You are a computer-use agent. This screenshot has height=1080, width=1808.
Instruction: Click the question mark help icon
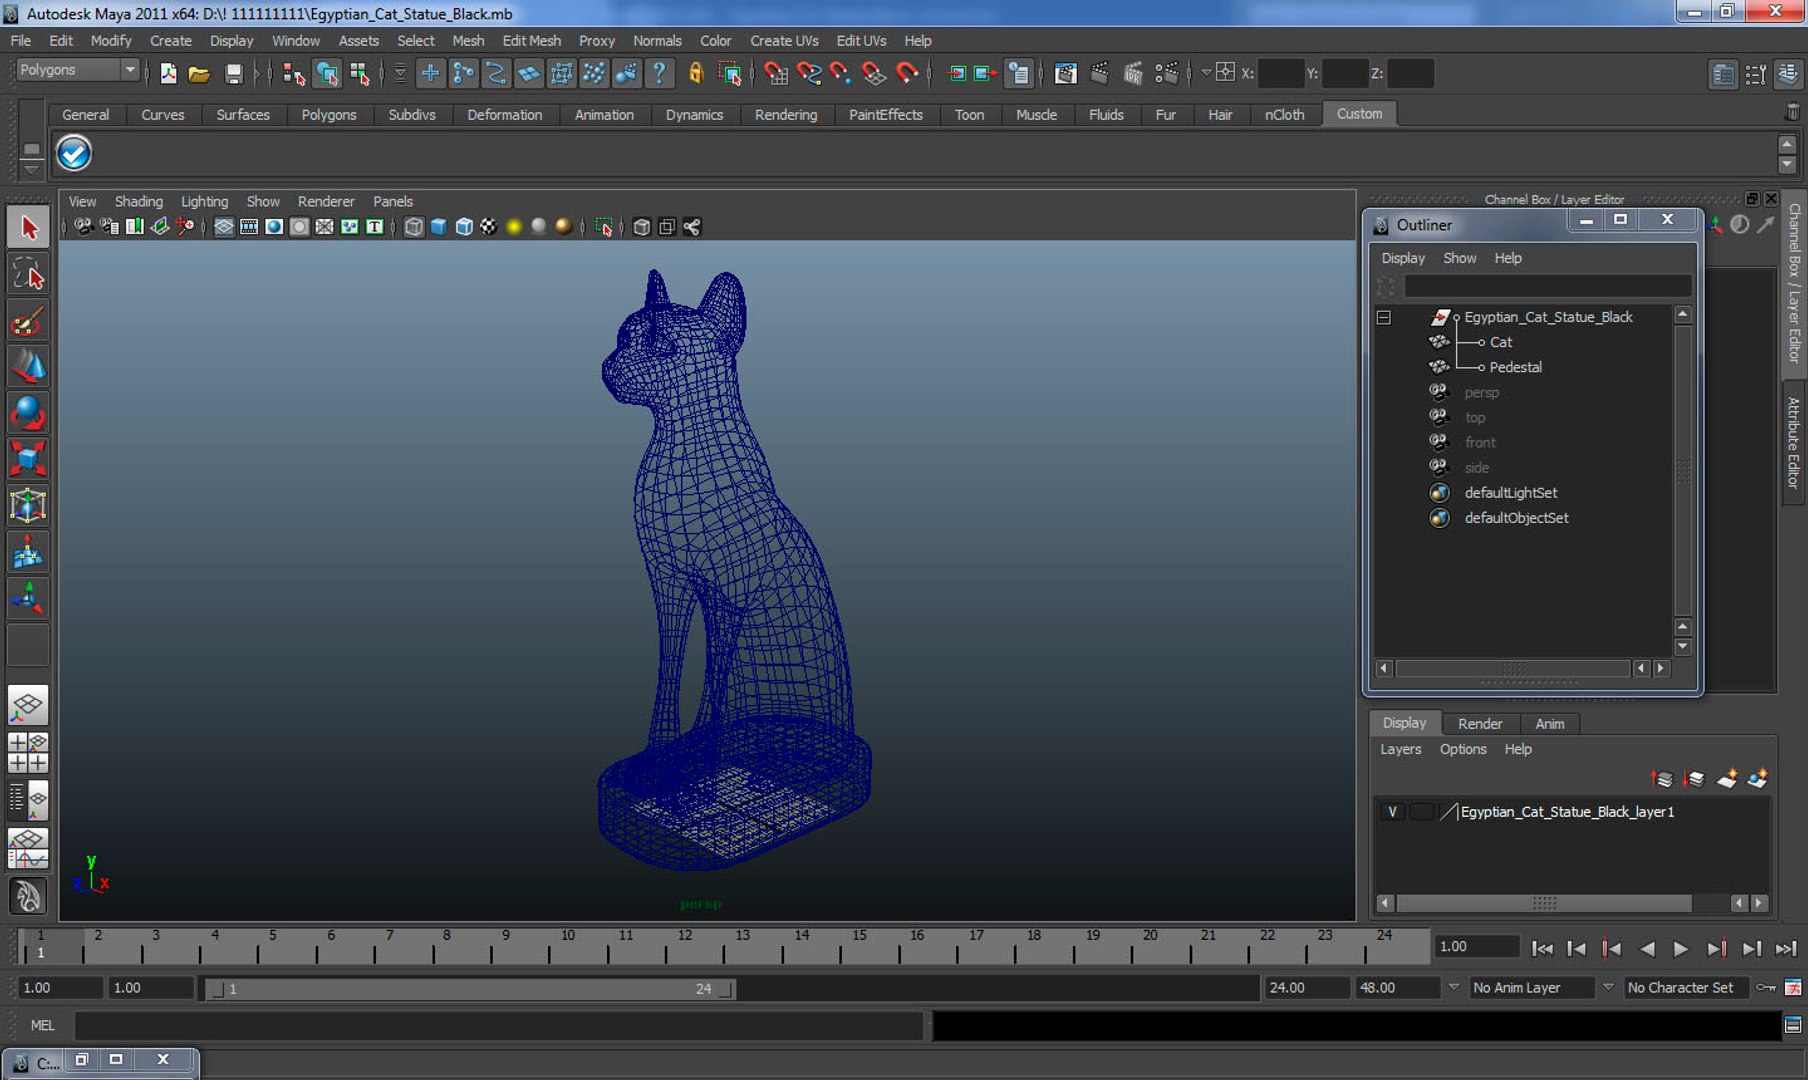pos(658,73)
